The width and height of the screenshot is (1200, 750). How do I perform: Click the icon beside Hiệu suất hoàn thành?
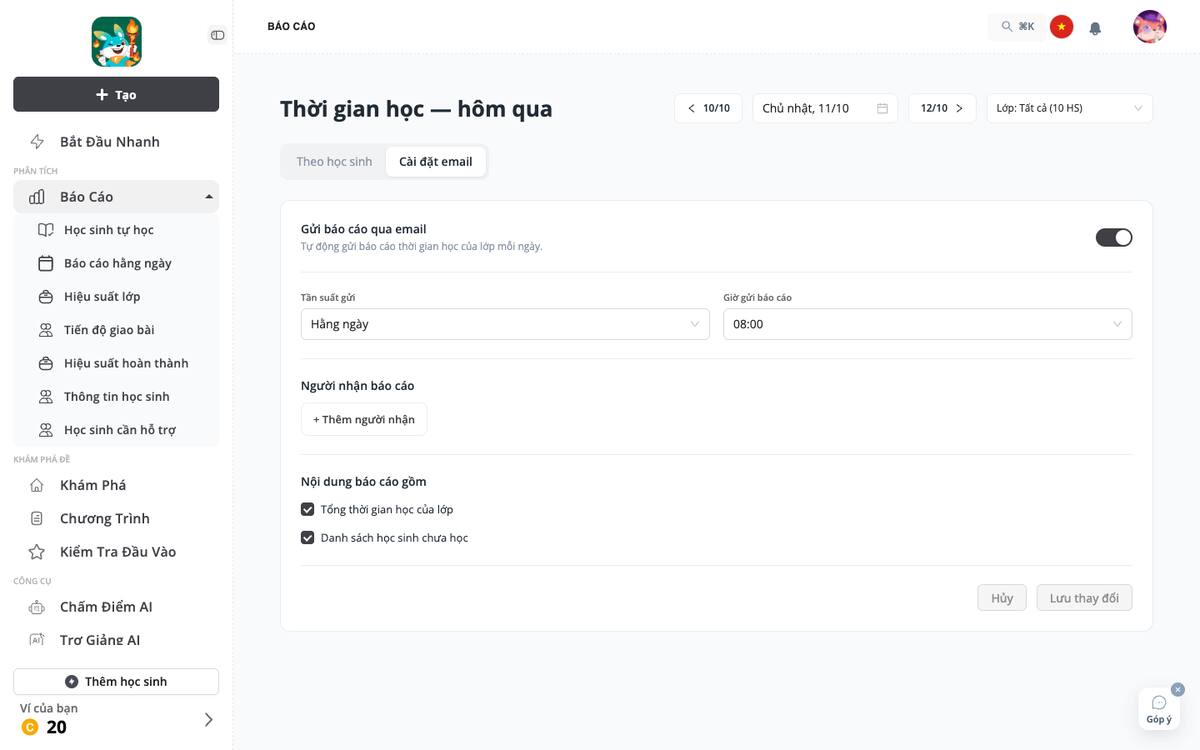[46, 363]
